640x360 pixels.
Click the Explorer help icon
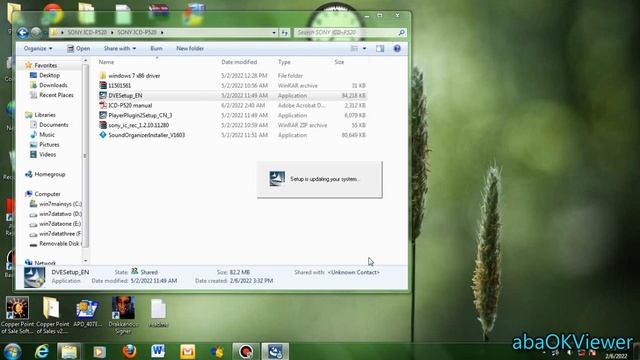[x=397, y=49]
